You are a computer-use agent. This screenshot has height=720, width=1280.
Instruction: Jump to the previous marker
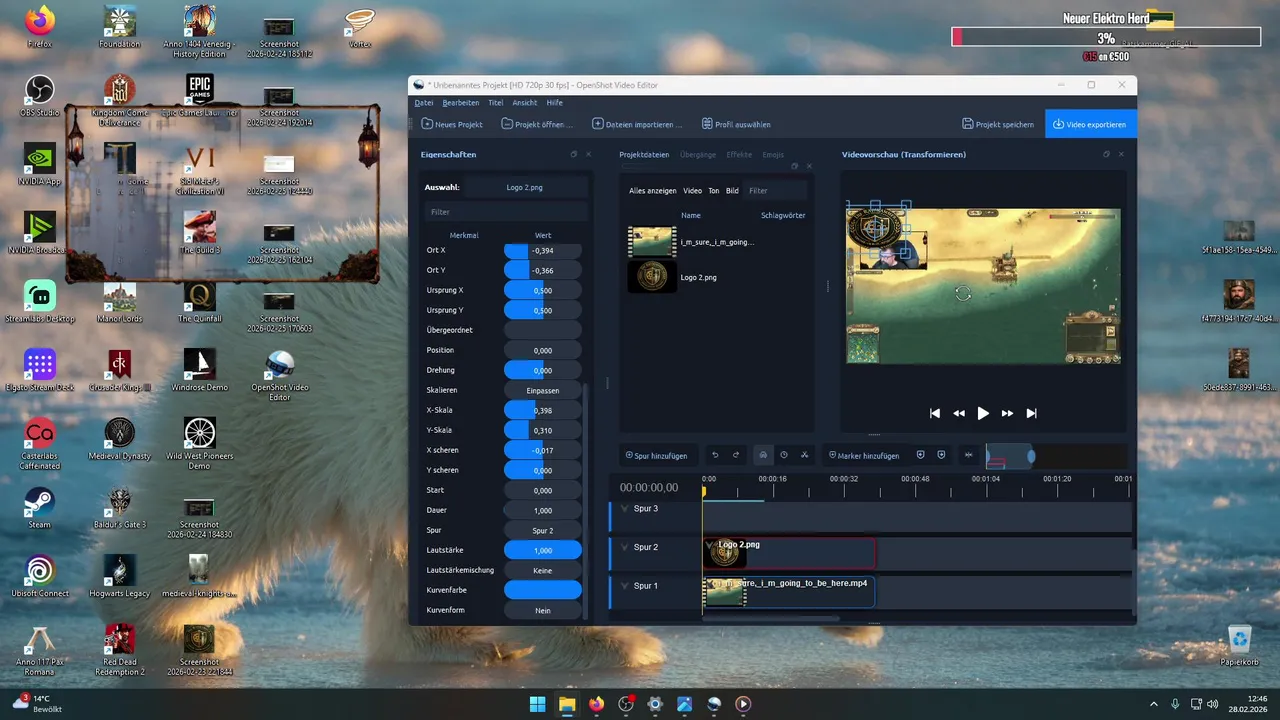pos(920,455)
